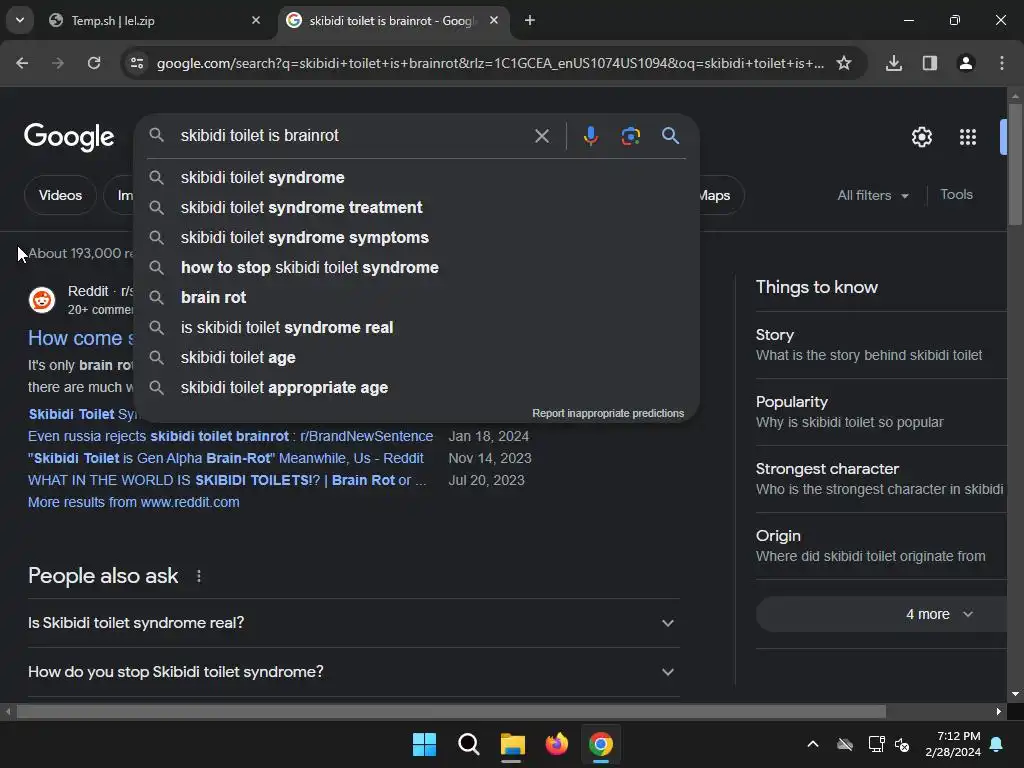Open tab search dropdown arrow
Image resolution: width=1024 pixels, height=768 pixels.
point(20,20)
